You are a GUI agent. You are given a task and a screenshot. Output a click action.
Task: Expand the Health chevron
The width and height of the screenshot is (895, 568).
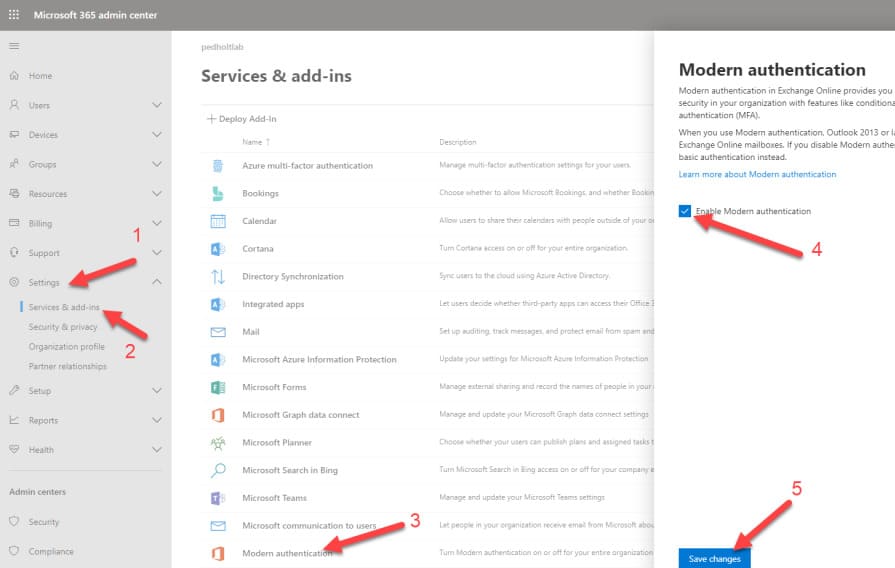[x=157, y=449]
